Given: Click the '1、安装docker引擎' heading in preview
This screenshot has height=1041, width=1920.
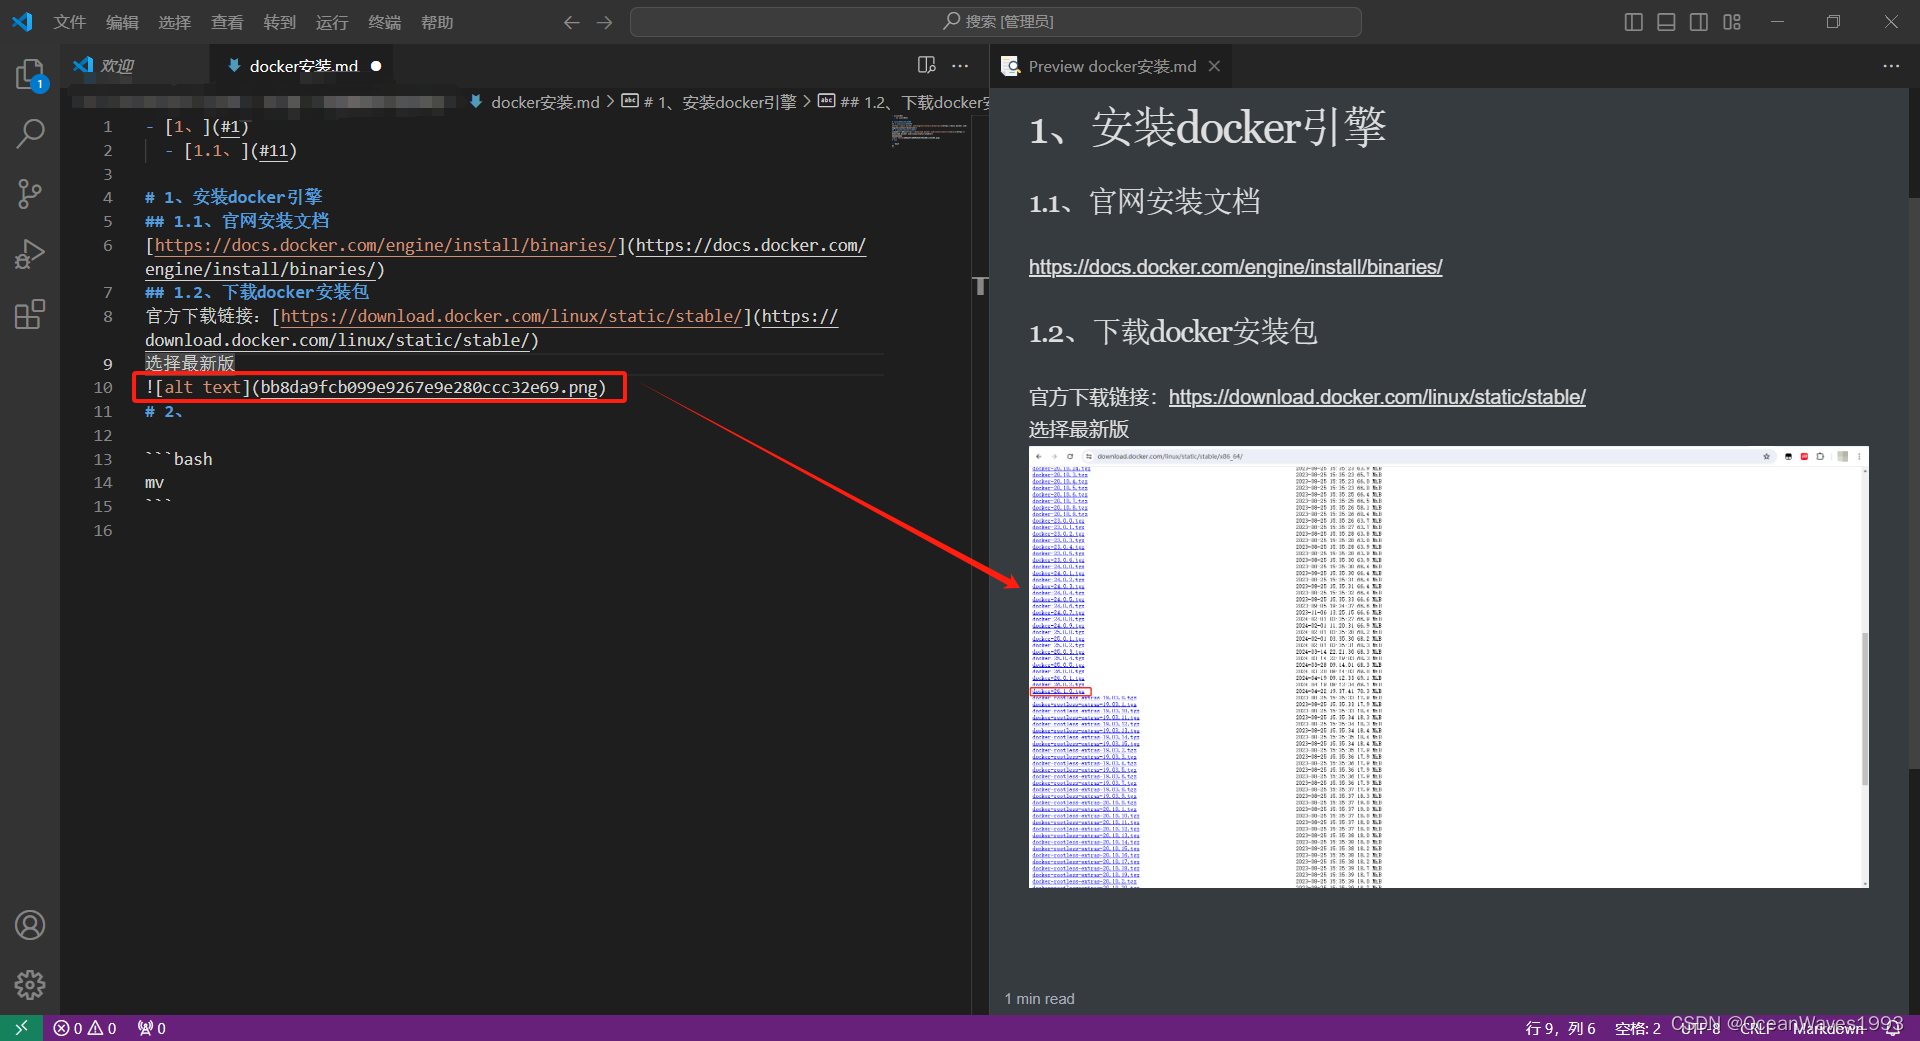Looking at the screenshot, I should point(1207,128).
